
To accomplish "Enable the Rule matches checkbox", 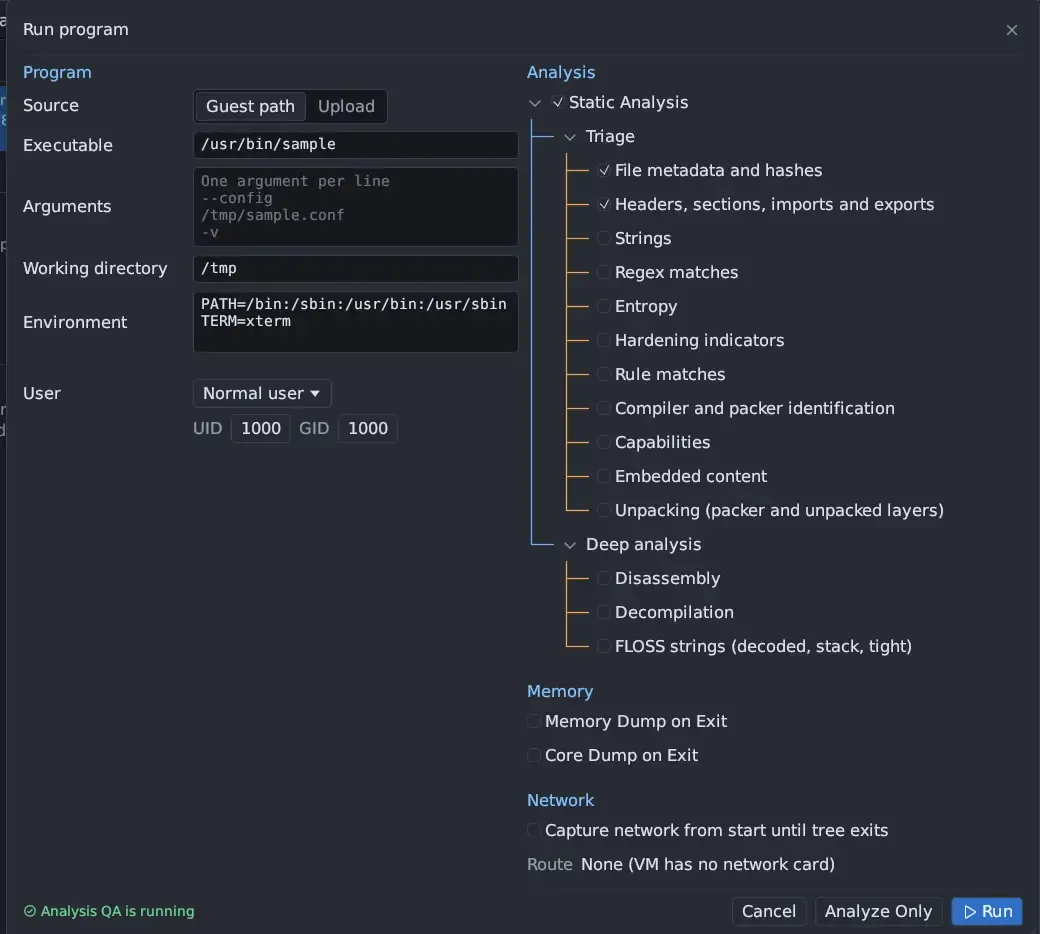I will click(604, 374).
